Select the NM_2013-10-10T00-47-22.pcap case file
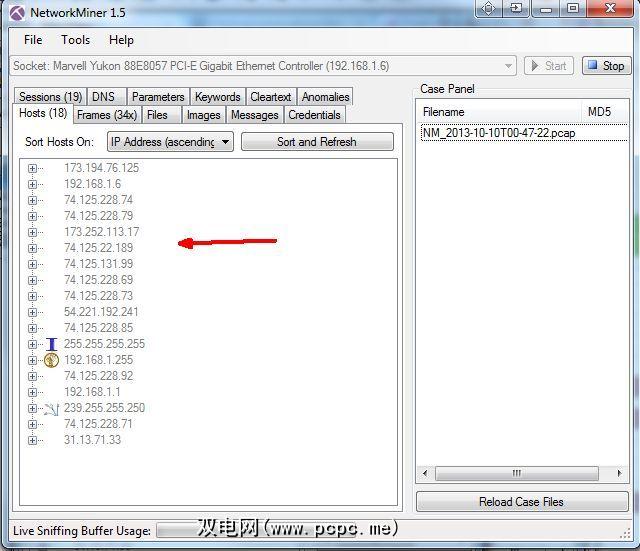The height and width of the screenshot is (551, 640). tap(524, 133)
